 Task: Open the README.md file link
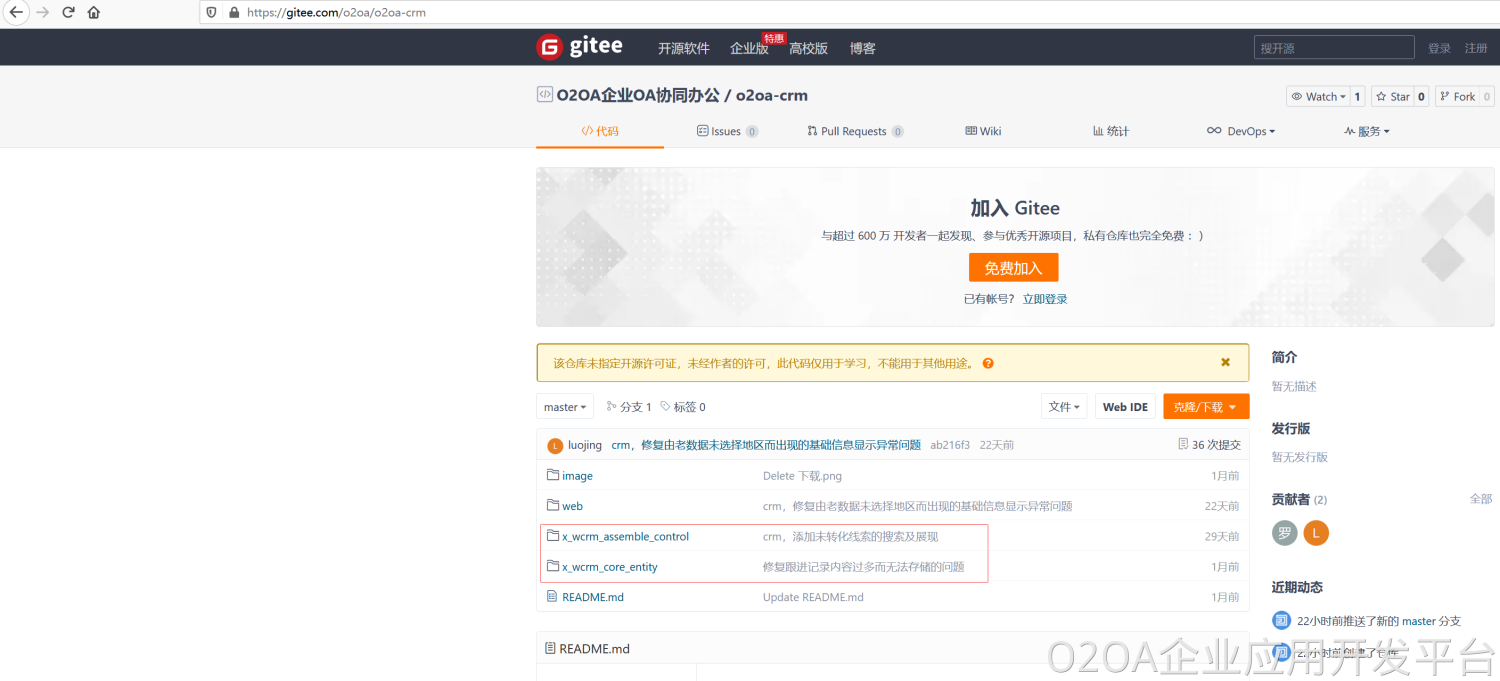pyautogui.click(x=592, y=597)
